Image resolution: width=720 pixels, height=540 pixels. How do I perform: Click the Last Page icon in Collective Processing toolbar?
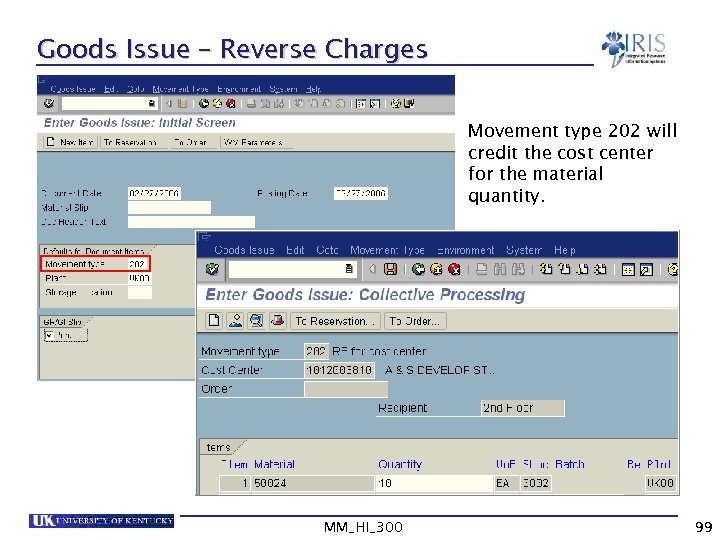[x=600, y=269]
